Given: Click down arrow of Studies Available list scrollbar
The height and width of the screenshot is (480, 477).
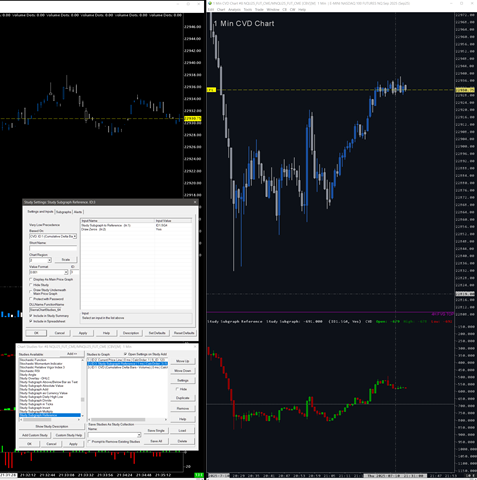Looking at the screenshot, I should pyautogui.click(x=82, y=416).
